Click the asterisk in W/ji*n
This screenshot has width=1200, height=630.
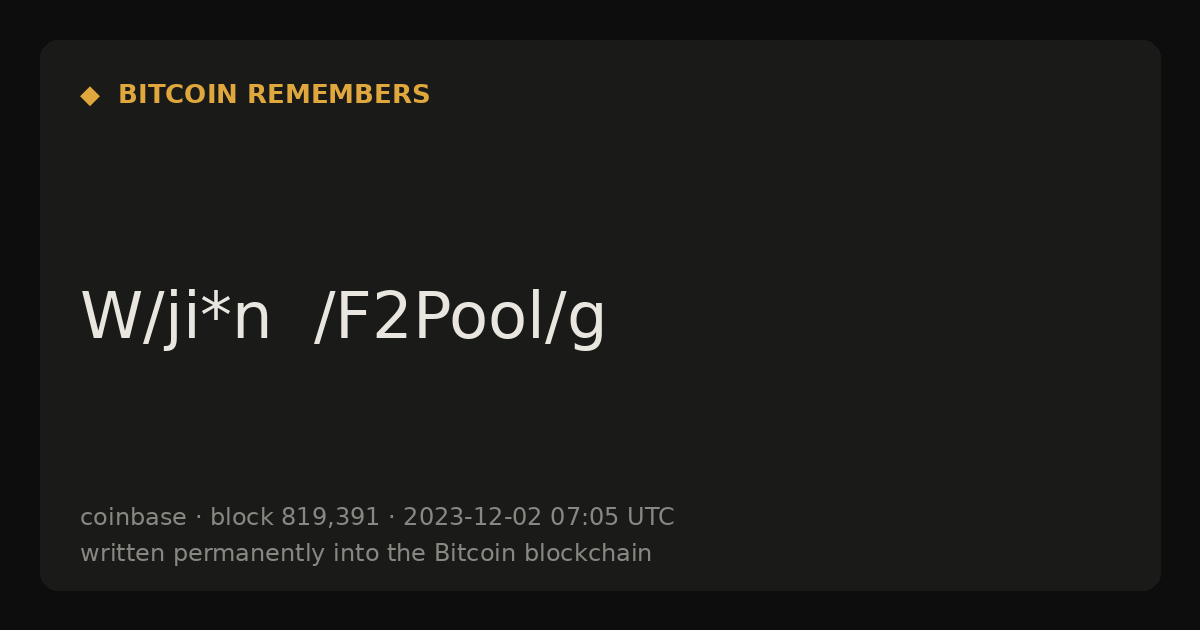[x=215, y=305]
